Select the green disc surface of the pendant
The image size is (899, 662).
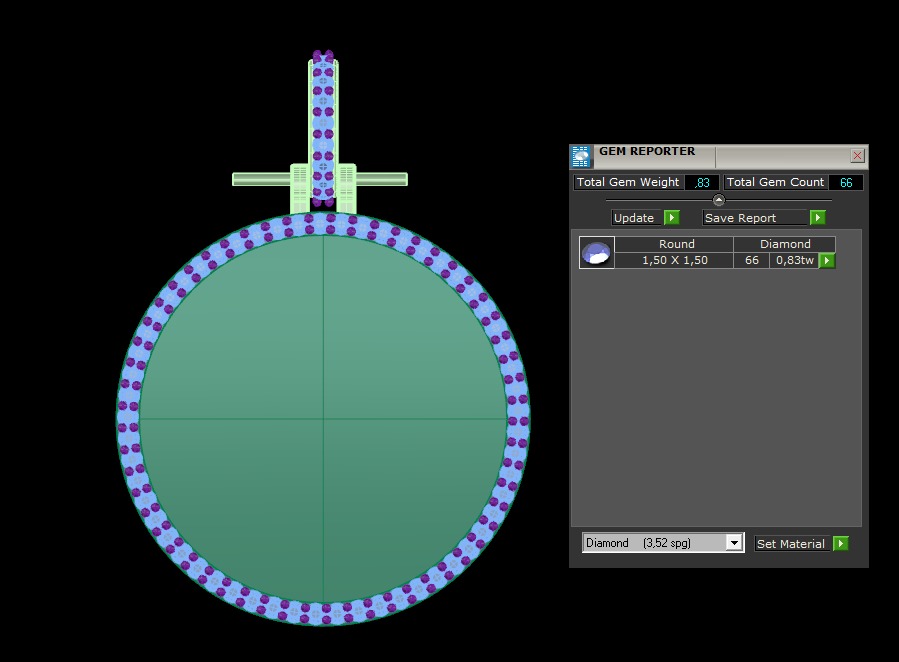coord(323,419)
